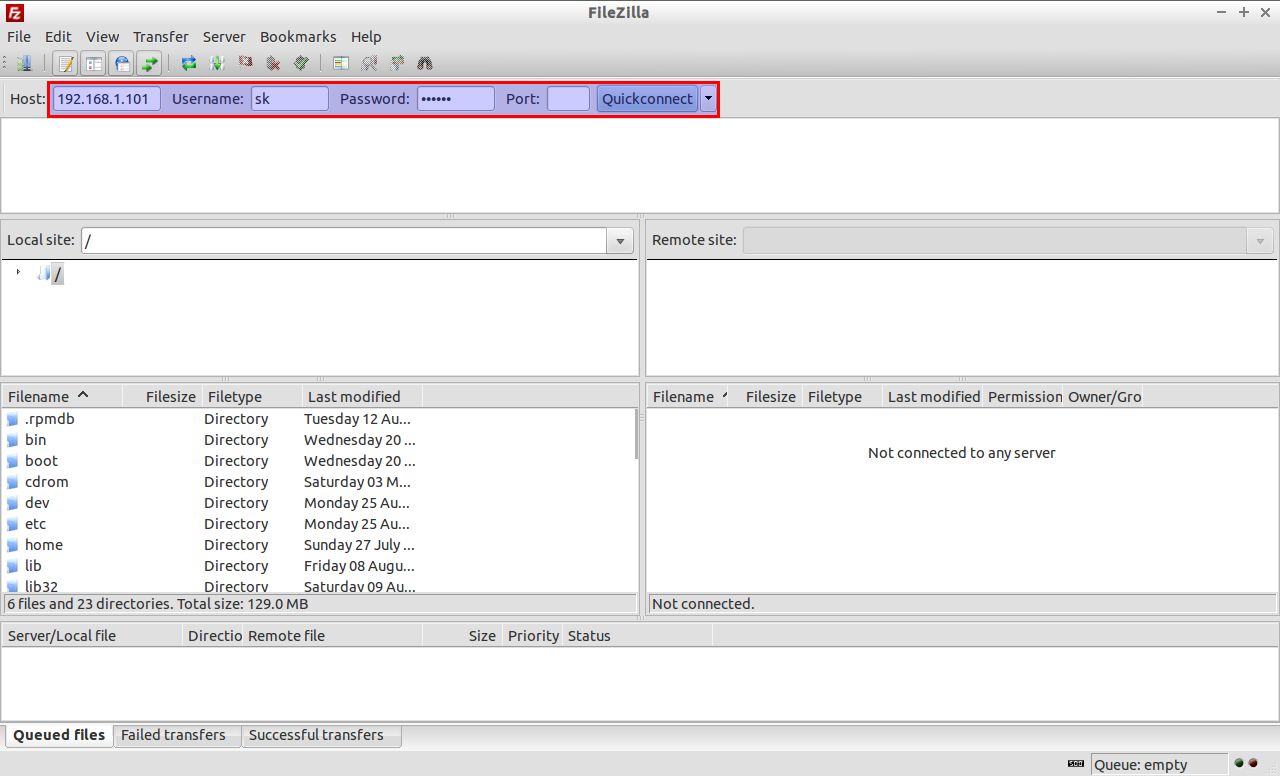The height and width of the screenshot is (776, 1280).
Task: Toggle transfer queue display icon
Action: point(150,64)
